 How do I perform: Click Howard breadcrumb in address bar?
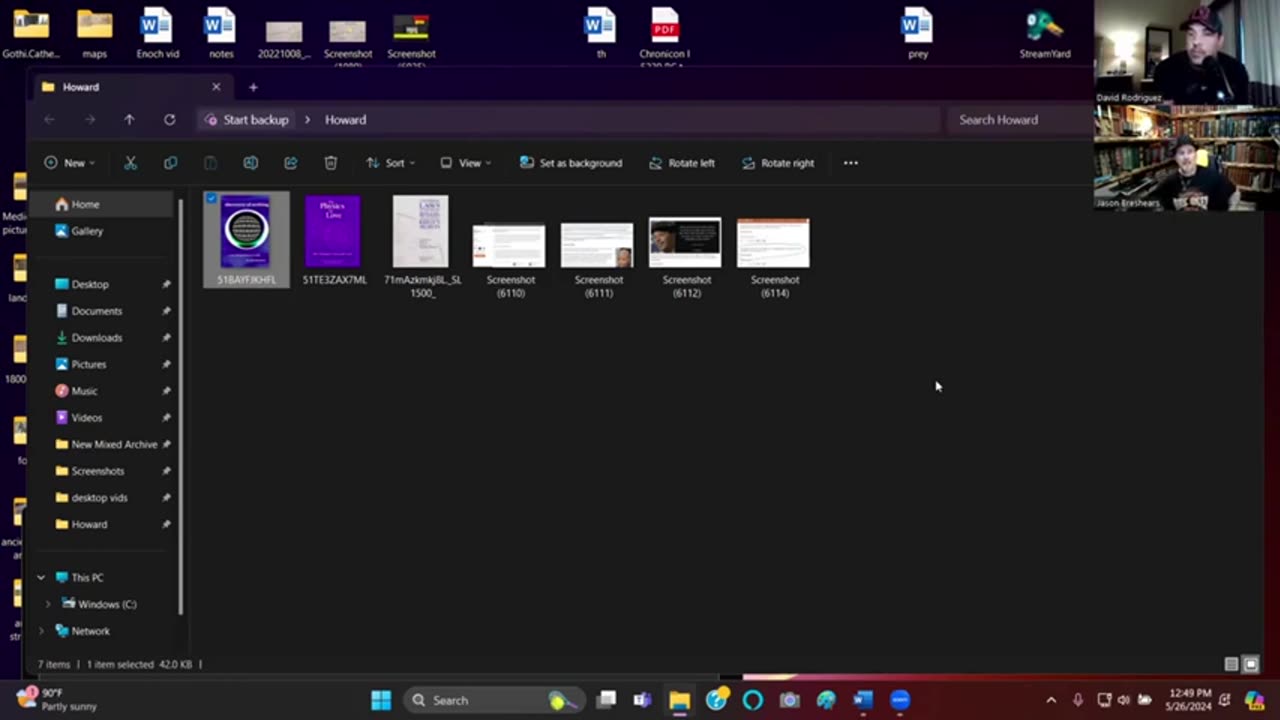point(345,120)
